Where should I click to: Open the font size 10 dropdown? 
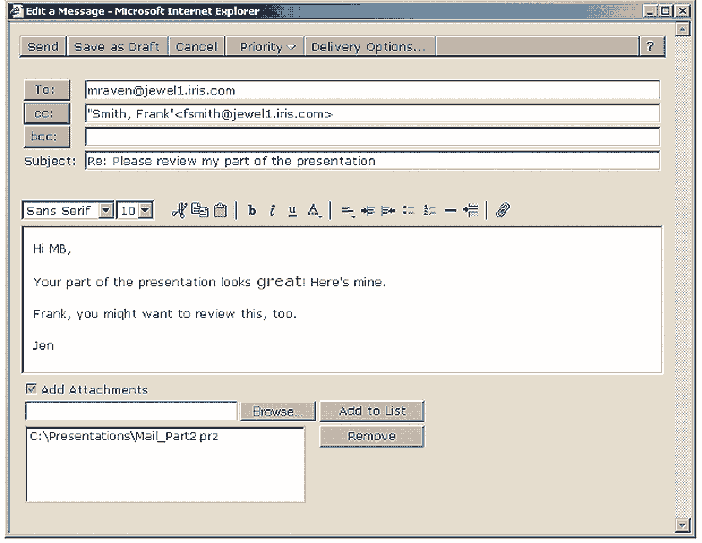[x=145, y=211]
